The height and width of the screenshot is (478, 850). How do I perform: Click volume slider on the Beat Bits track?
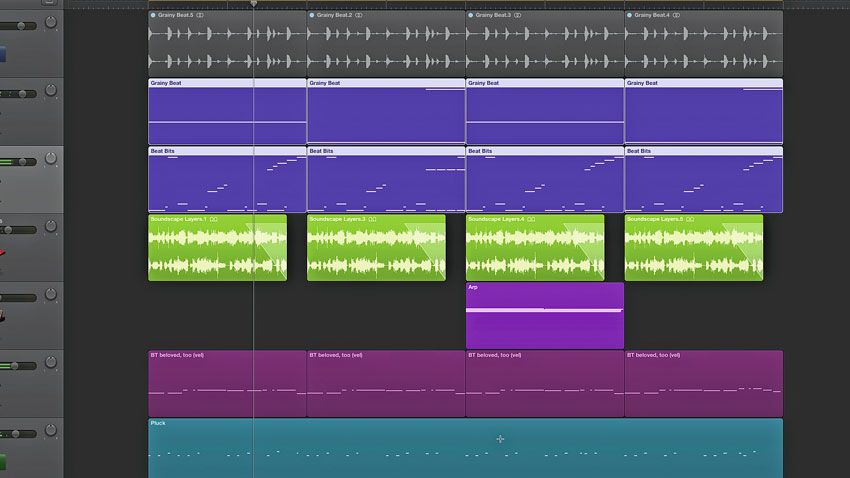coord(18,162)
